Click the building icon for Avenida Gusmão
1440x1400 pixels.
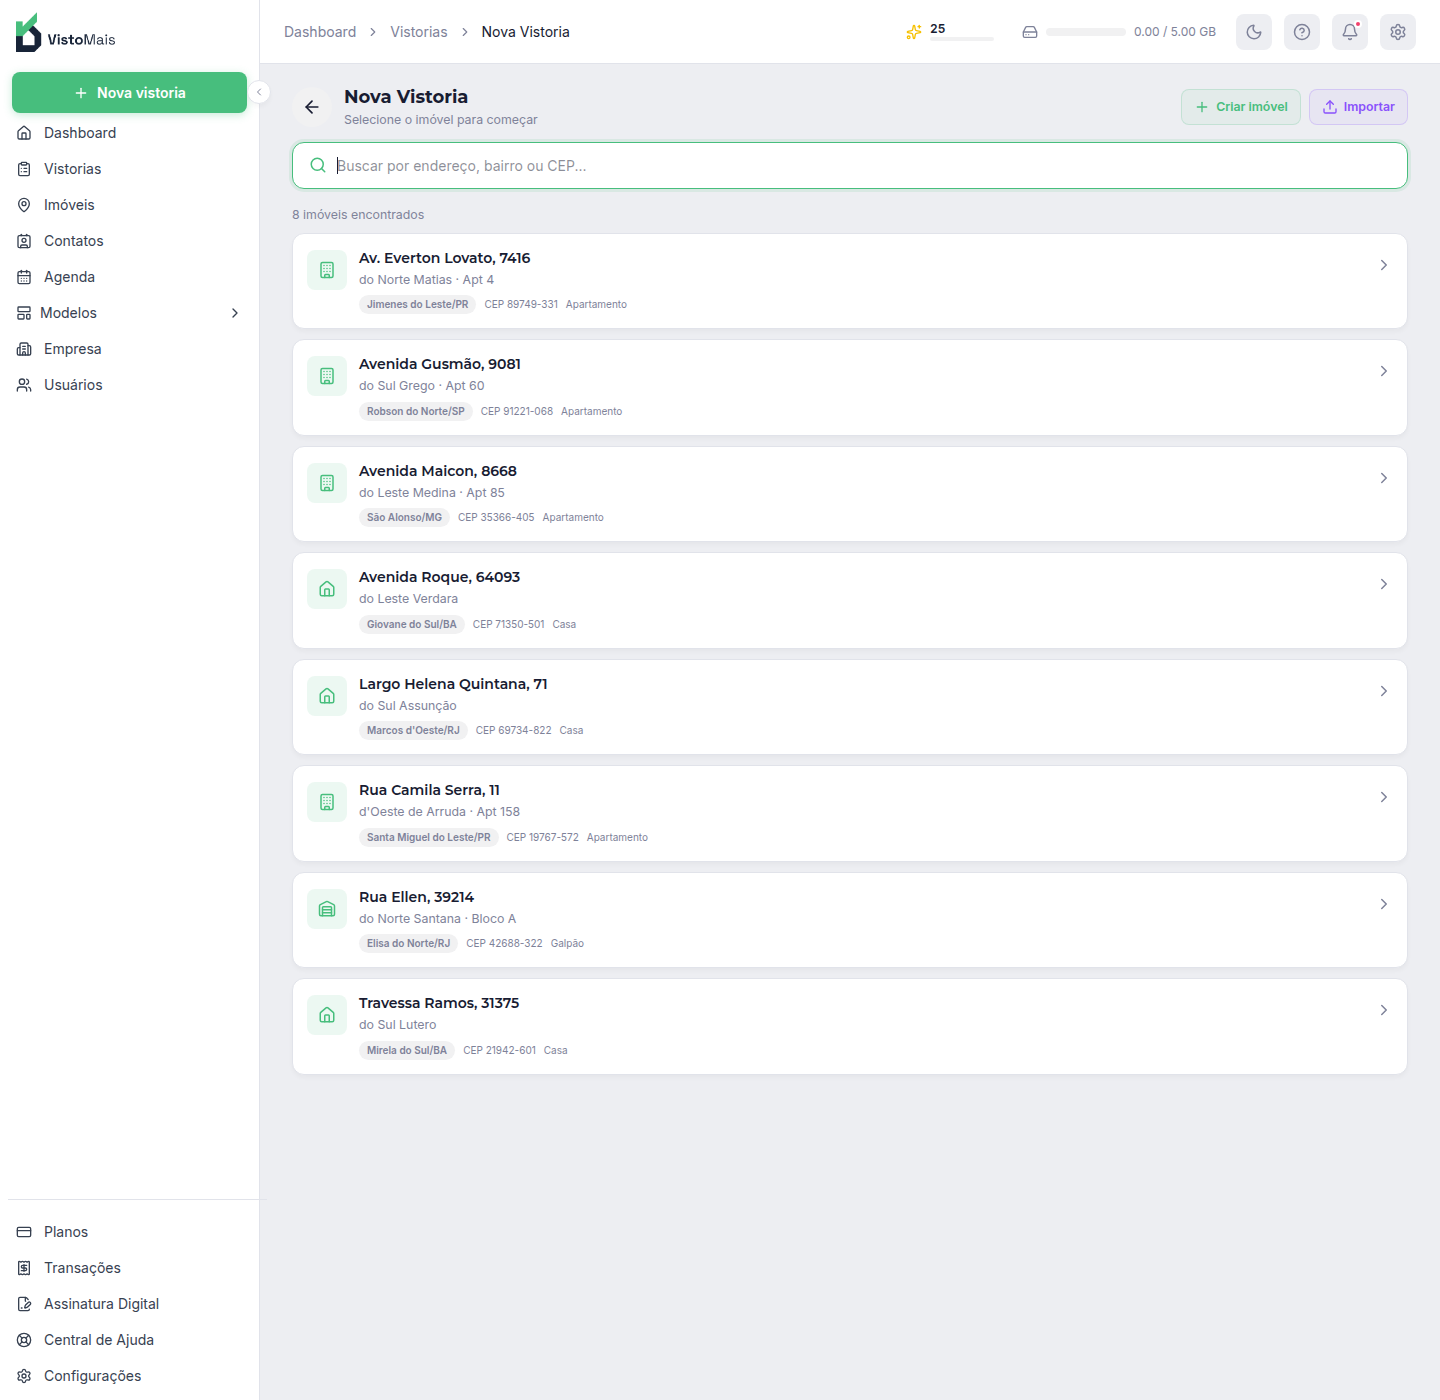pos(327,376)
